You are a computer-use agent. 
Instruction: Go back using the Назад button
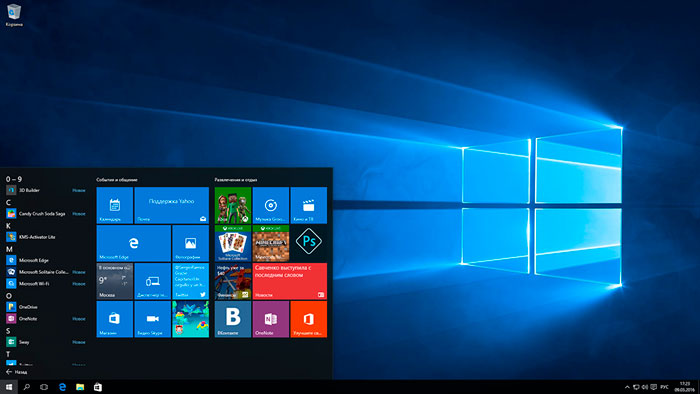point(17,372)
